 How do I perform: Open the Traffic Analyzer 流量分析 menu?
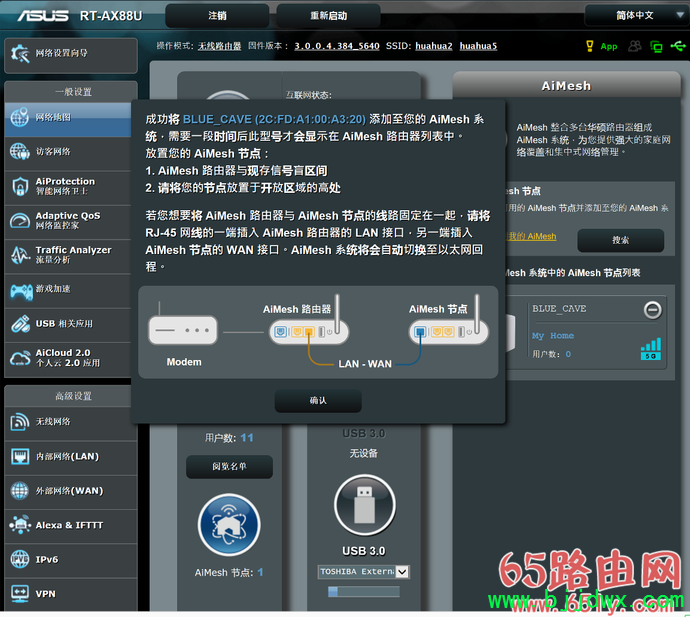point(69,255)
